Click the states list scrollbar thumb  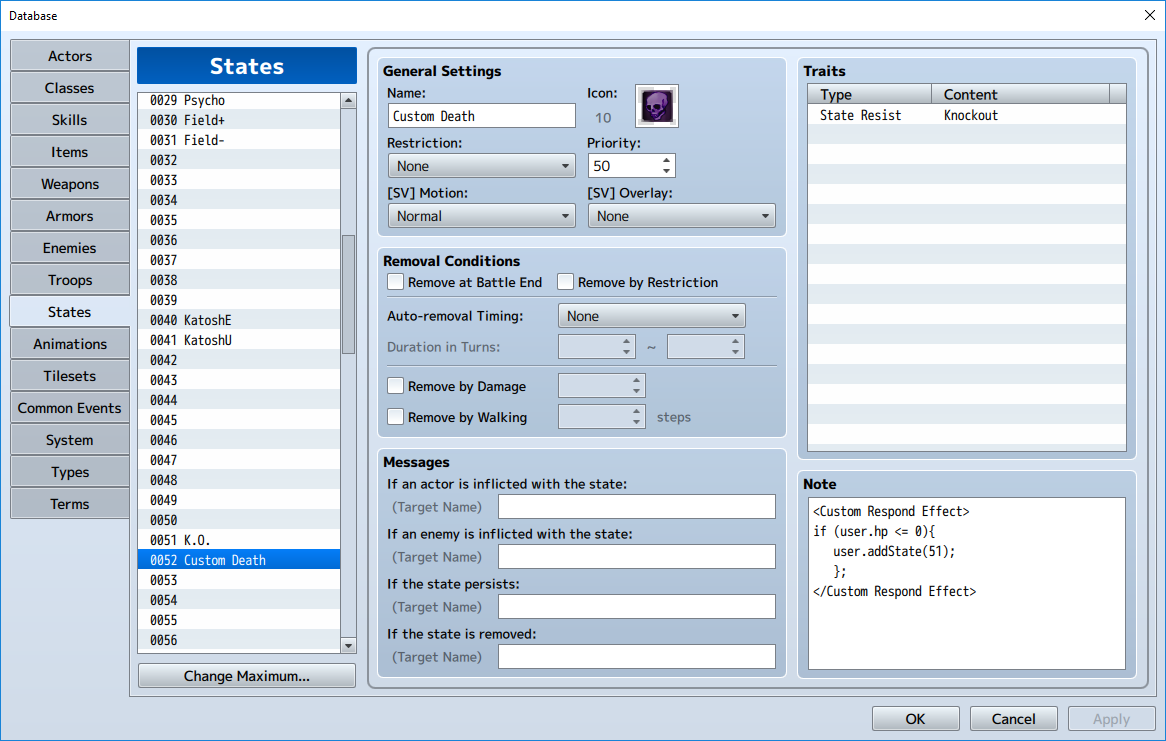point(348,295)
